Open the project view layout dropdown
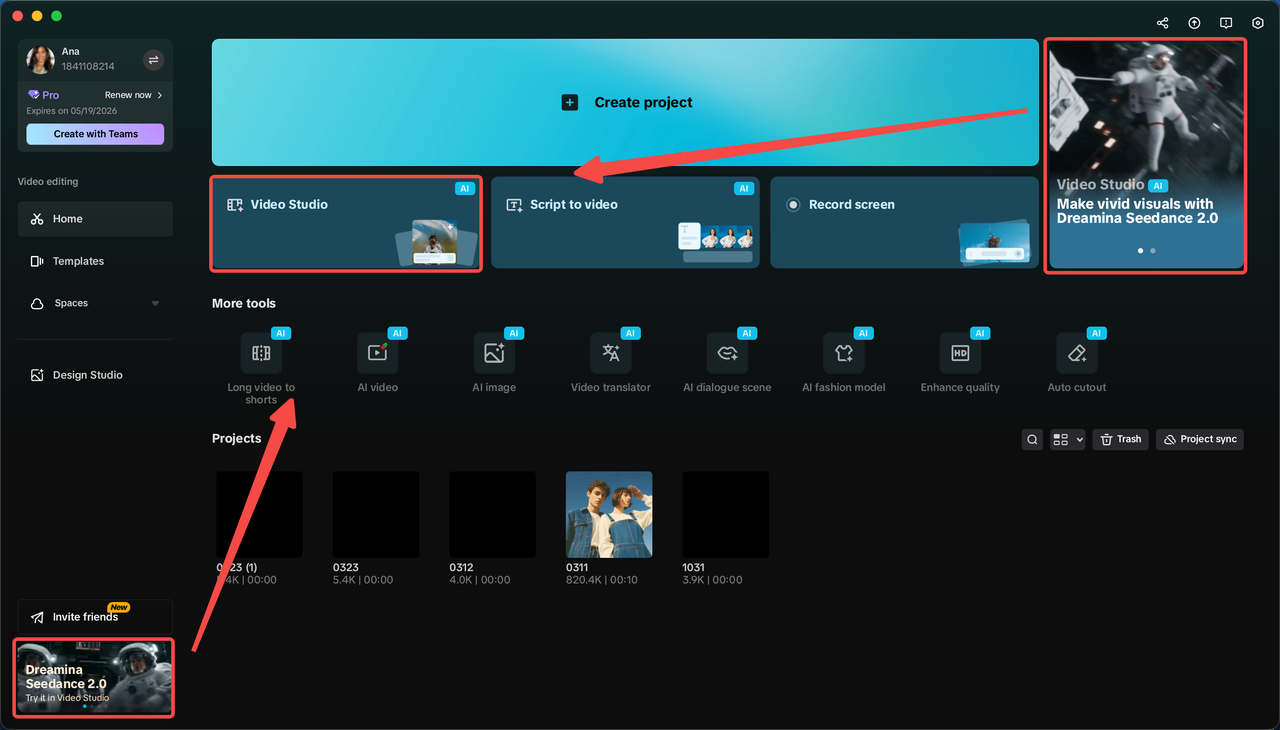 1068,439
